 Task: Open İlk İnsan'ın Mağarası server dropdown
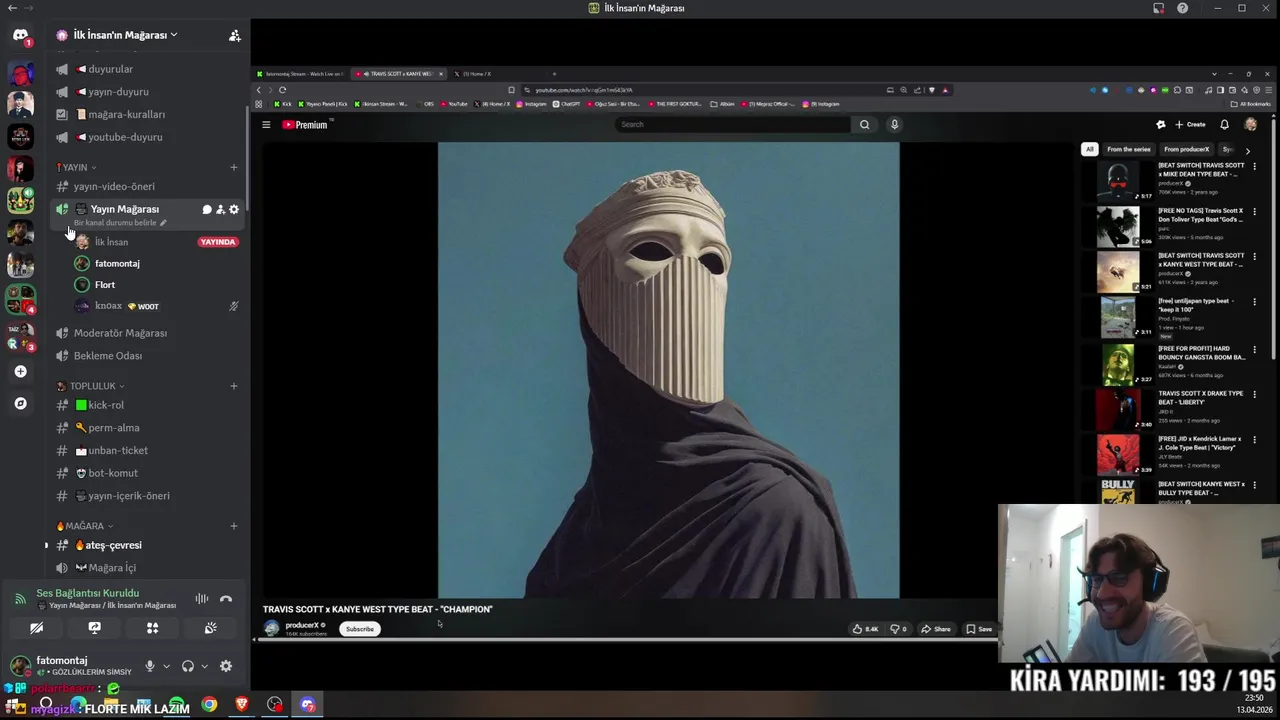click(x=125, y=35)
